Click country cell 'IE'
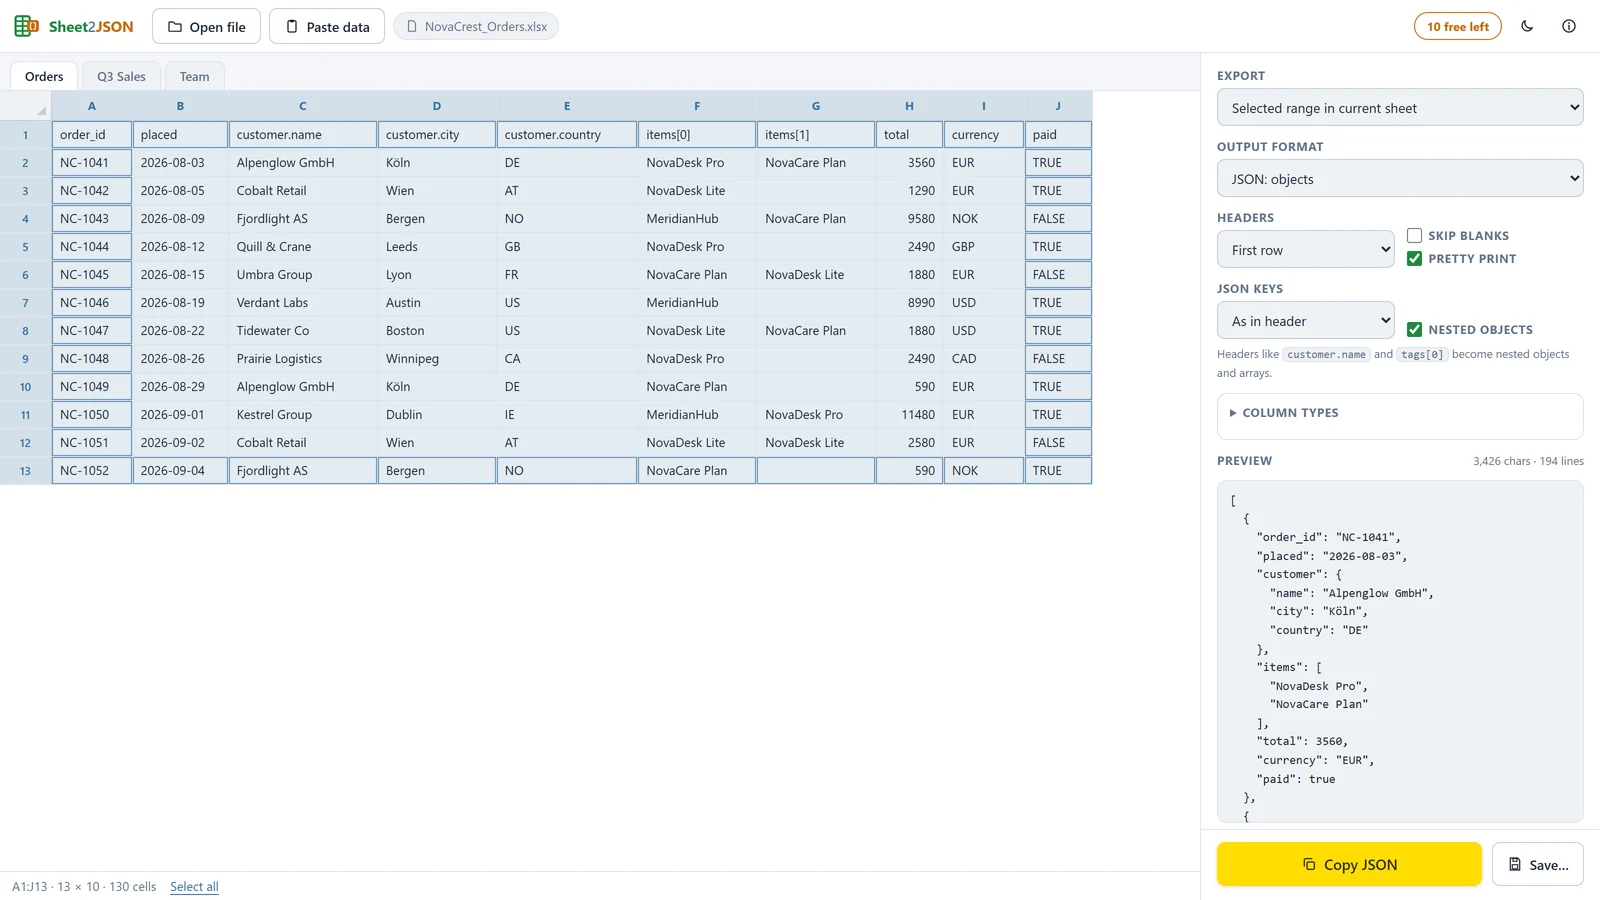 (x=567, y=414)
